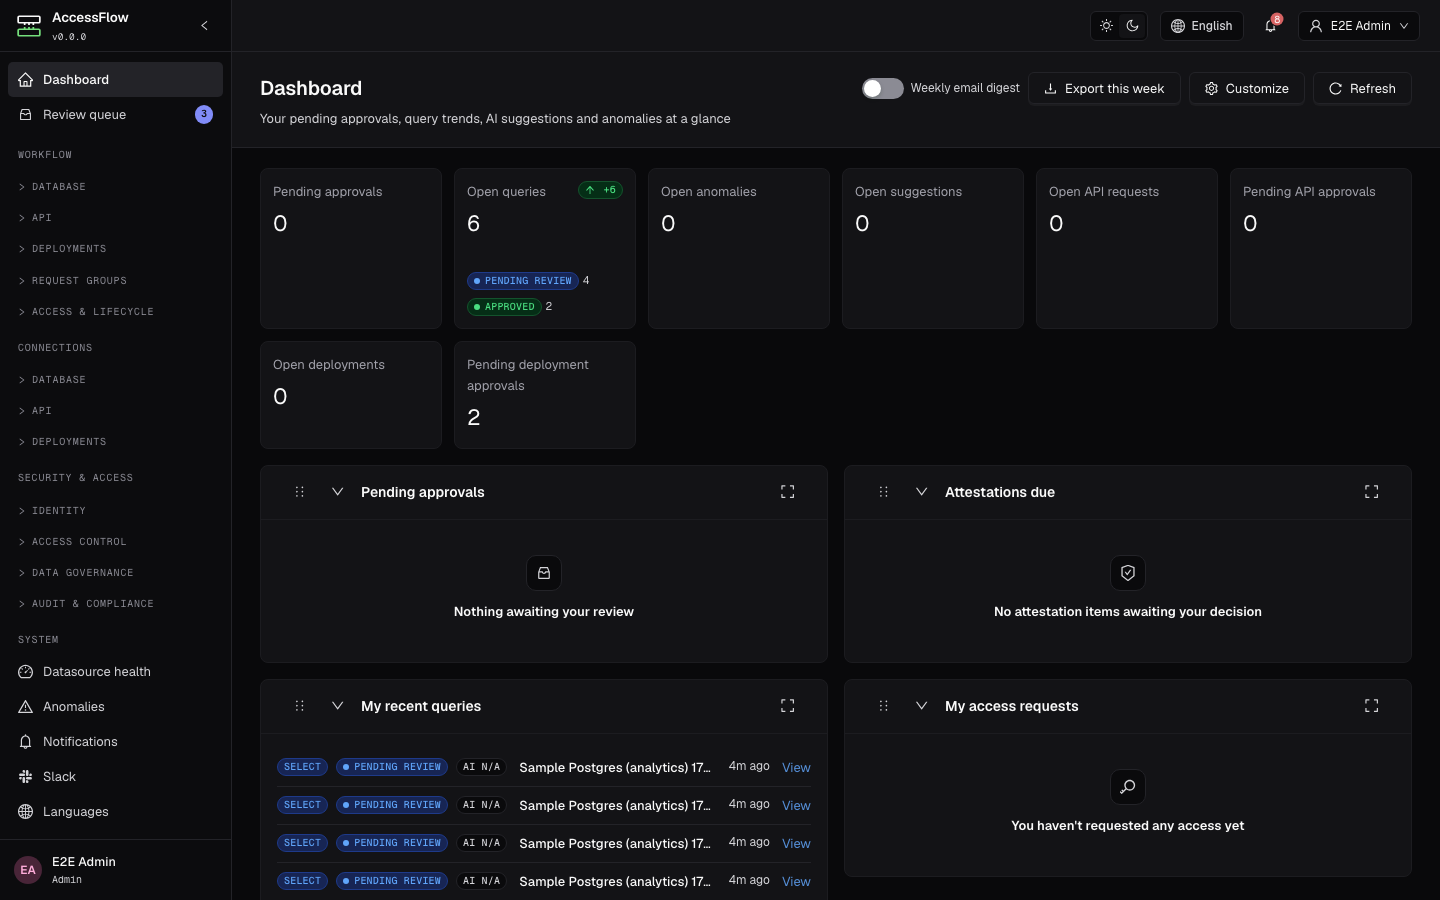This screenshot has width=1440, height=900.
Task: Expand Audit & Compliance section
Action: pos(115,604)
